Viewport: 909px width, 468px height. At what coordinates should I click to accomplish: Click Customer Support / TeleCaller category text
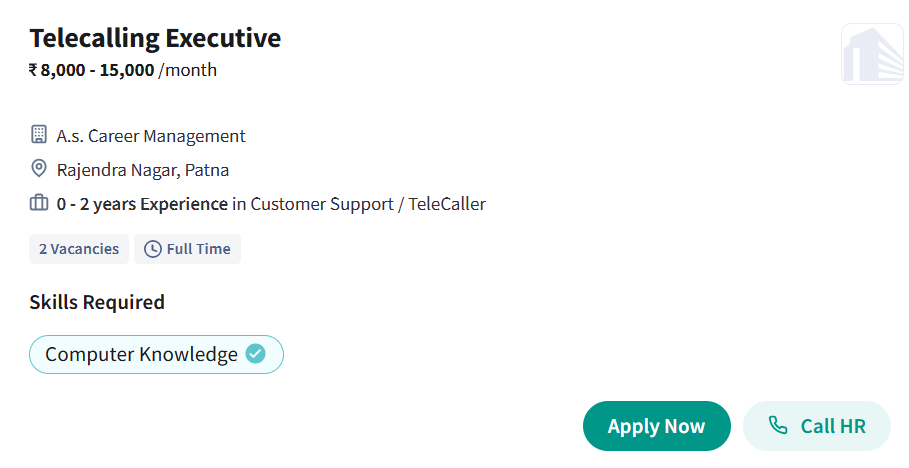(368, 204)
